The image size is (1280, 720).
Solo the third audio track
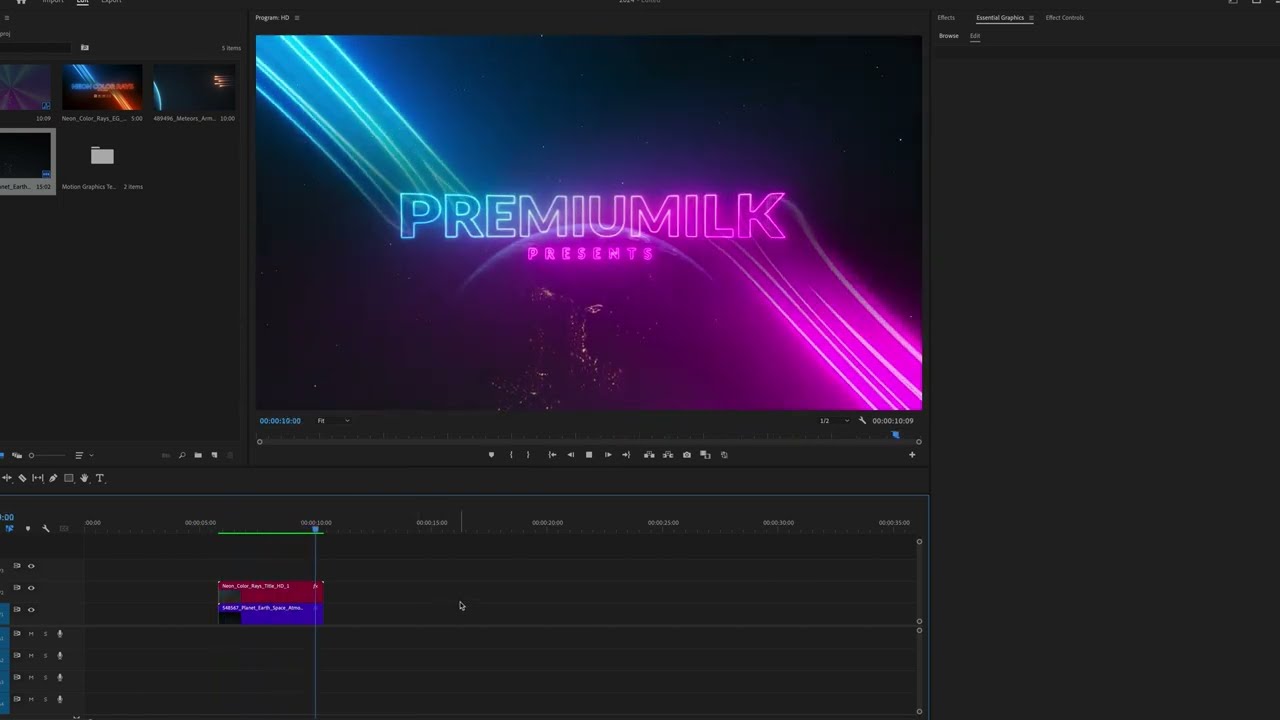(45, 677)
